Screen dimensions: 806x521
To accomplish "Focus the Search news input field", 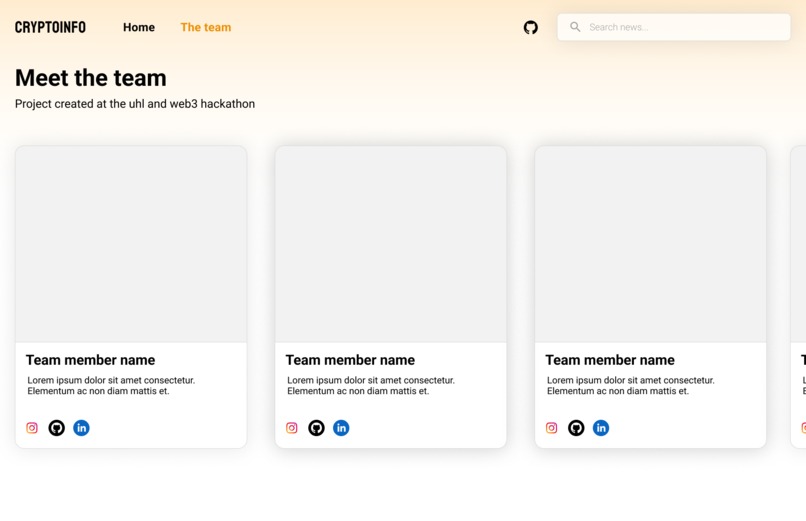I will 674,27.
